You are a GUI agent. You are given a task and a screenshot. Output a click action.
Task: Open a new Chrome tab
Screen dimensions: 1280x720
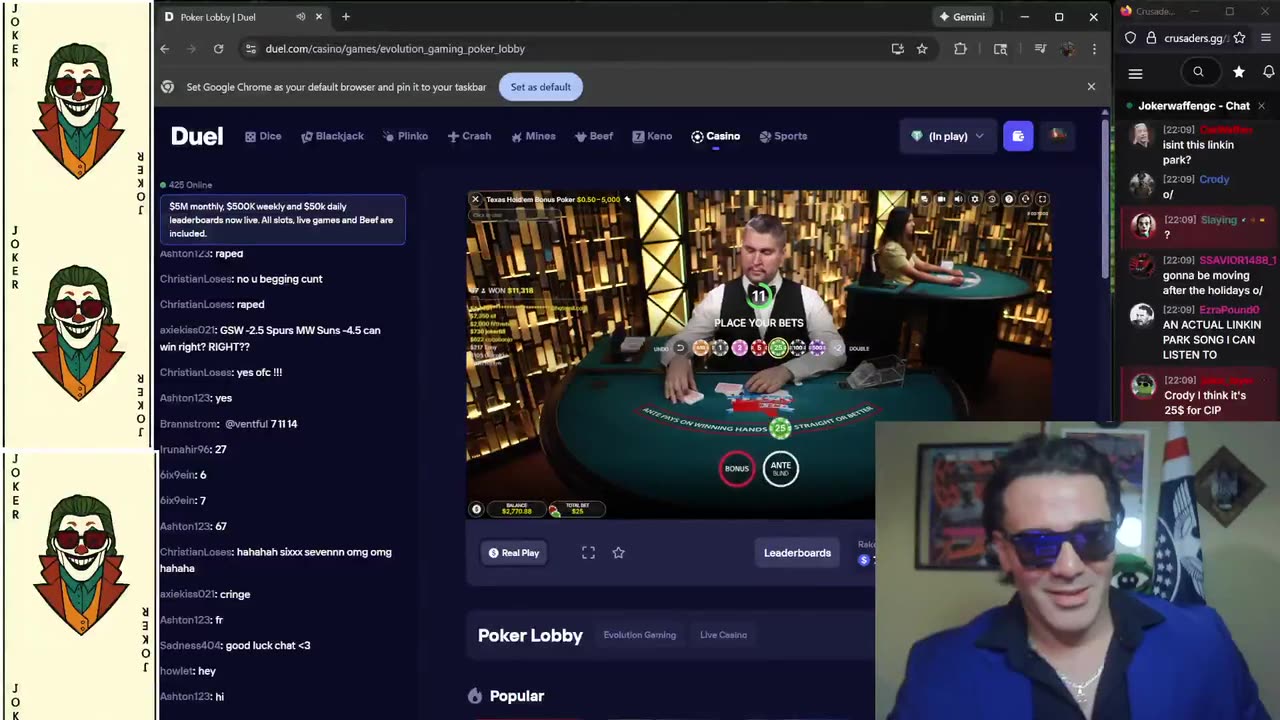tap(346, 17)
